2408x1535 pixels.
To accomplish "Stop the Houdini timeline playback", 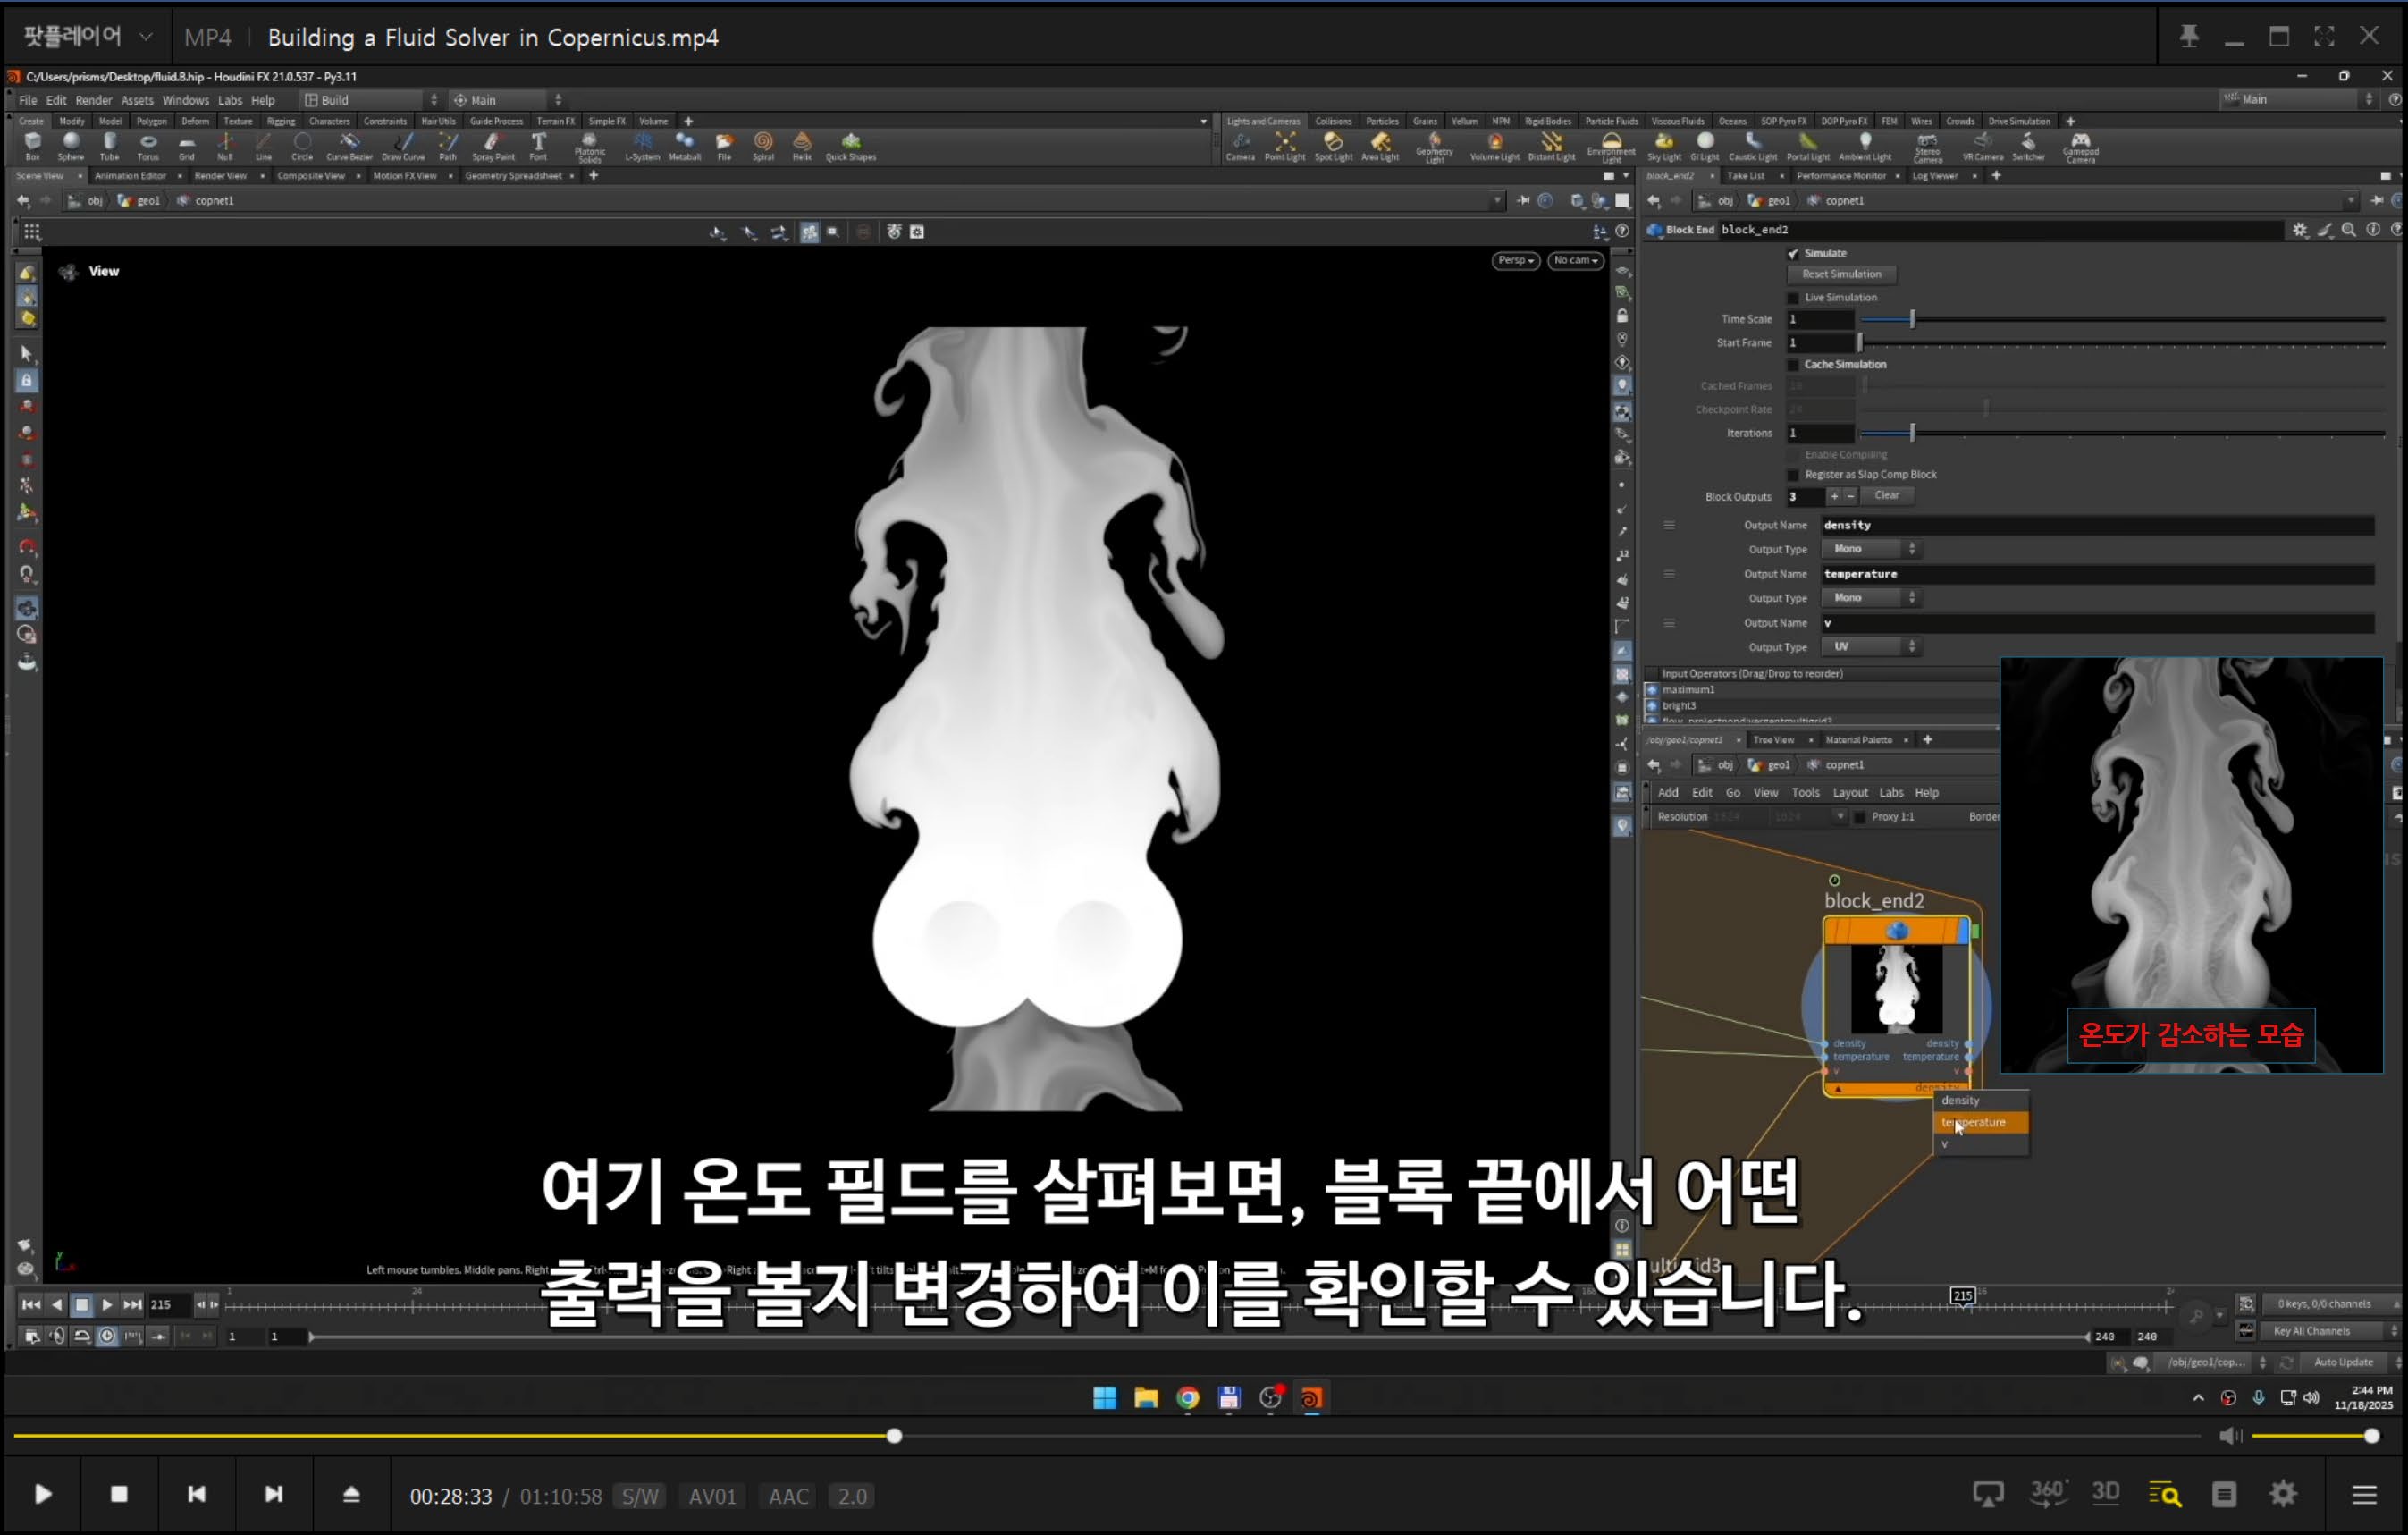I will 82,1305.
